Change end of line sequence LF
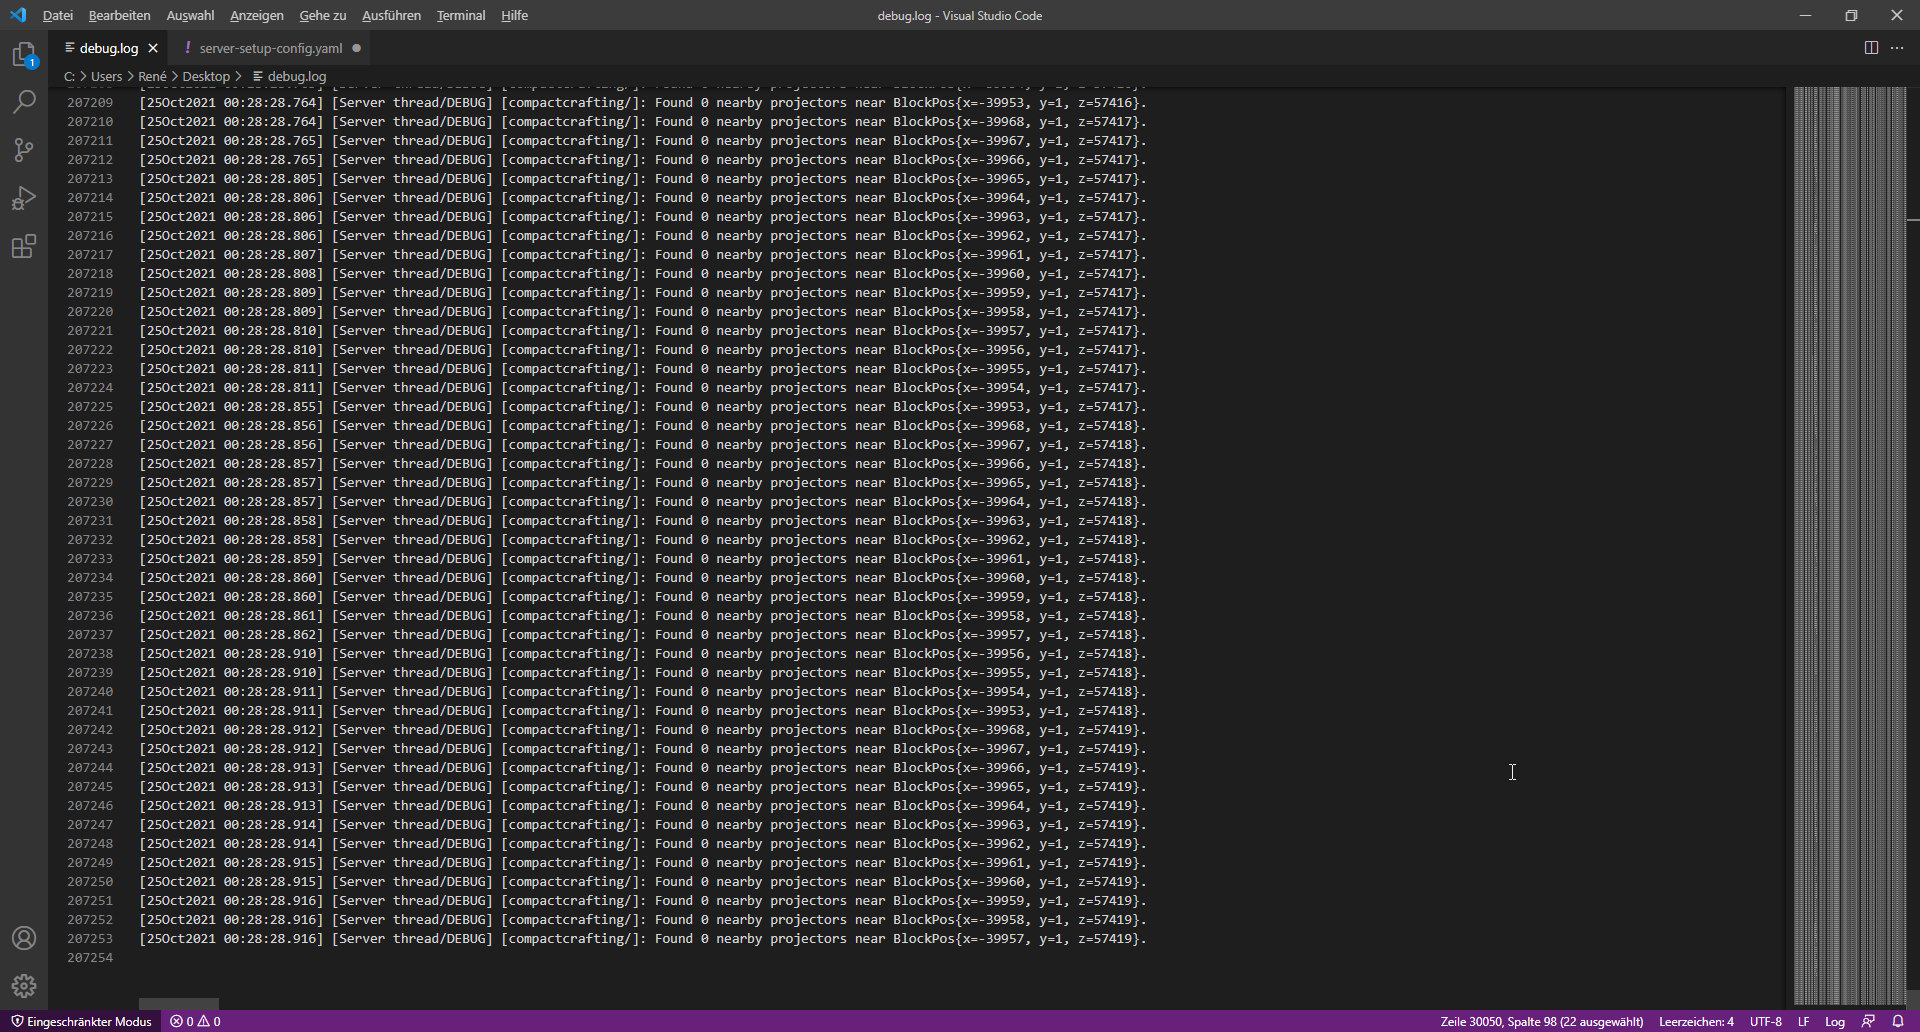 [x=1803, y=1021]
